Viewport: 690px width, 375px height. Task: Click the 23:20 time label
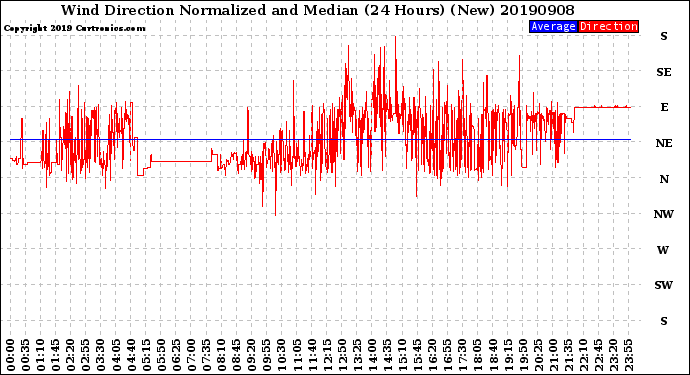tap(613, 355)
